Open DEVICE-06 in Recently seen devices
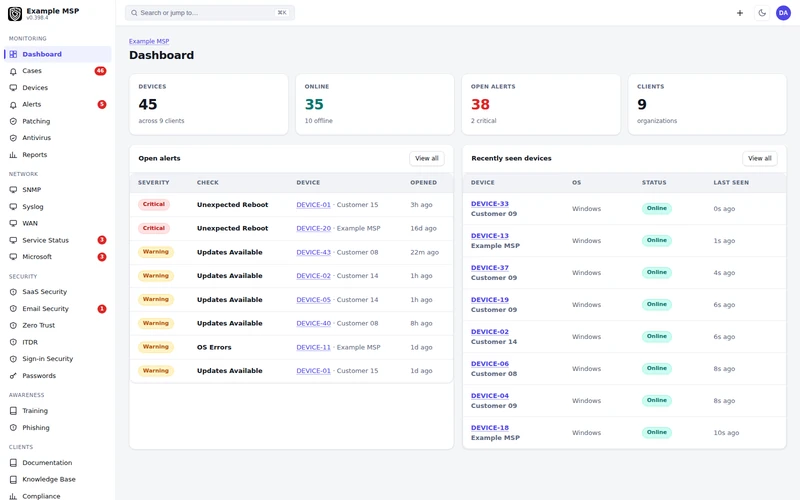This screenshot has width=800, height=500. [490, 364]
